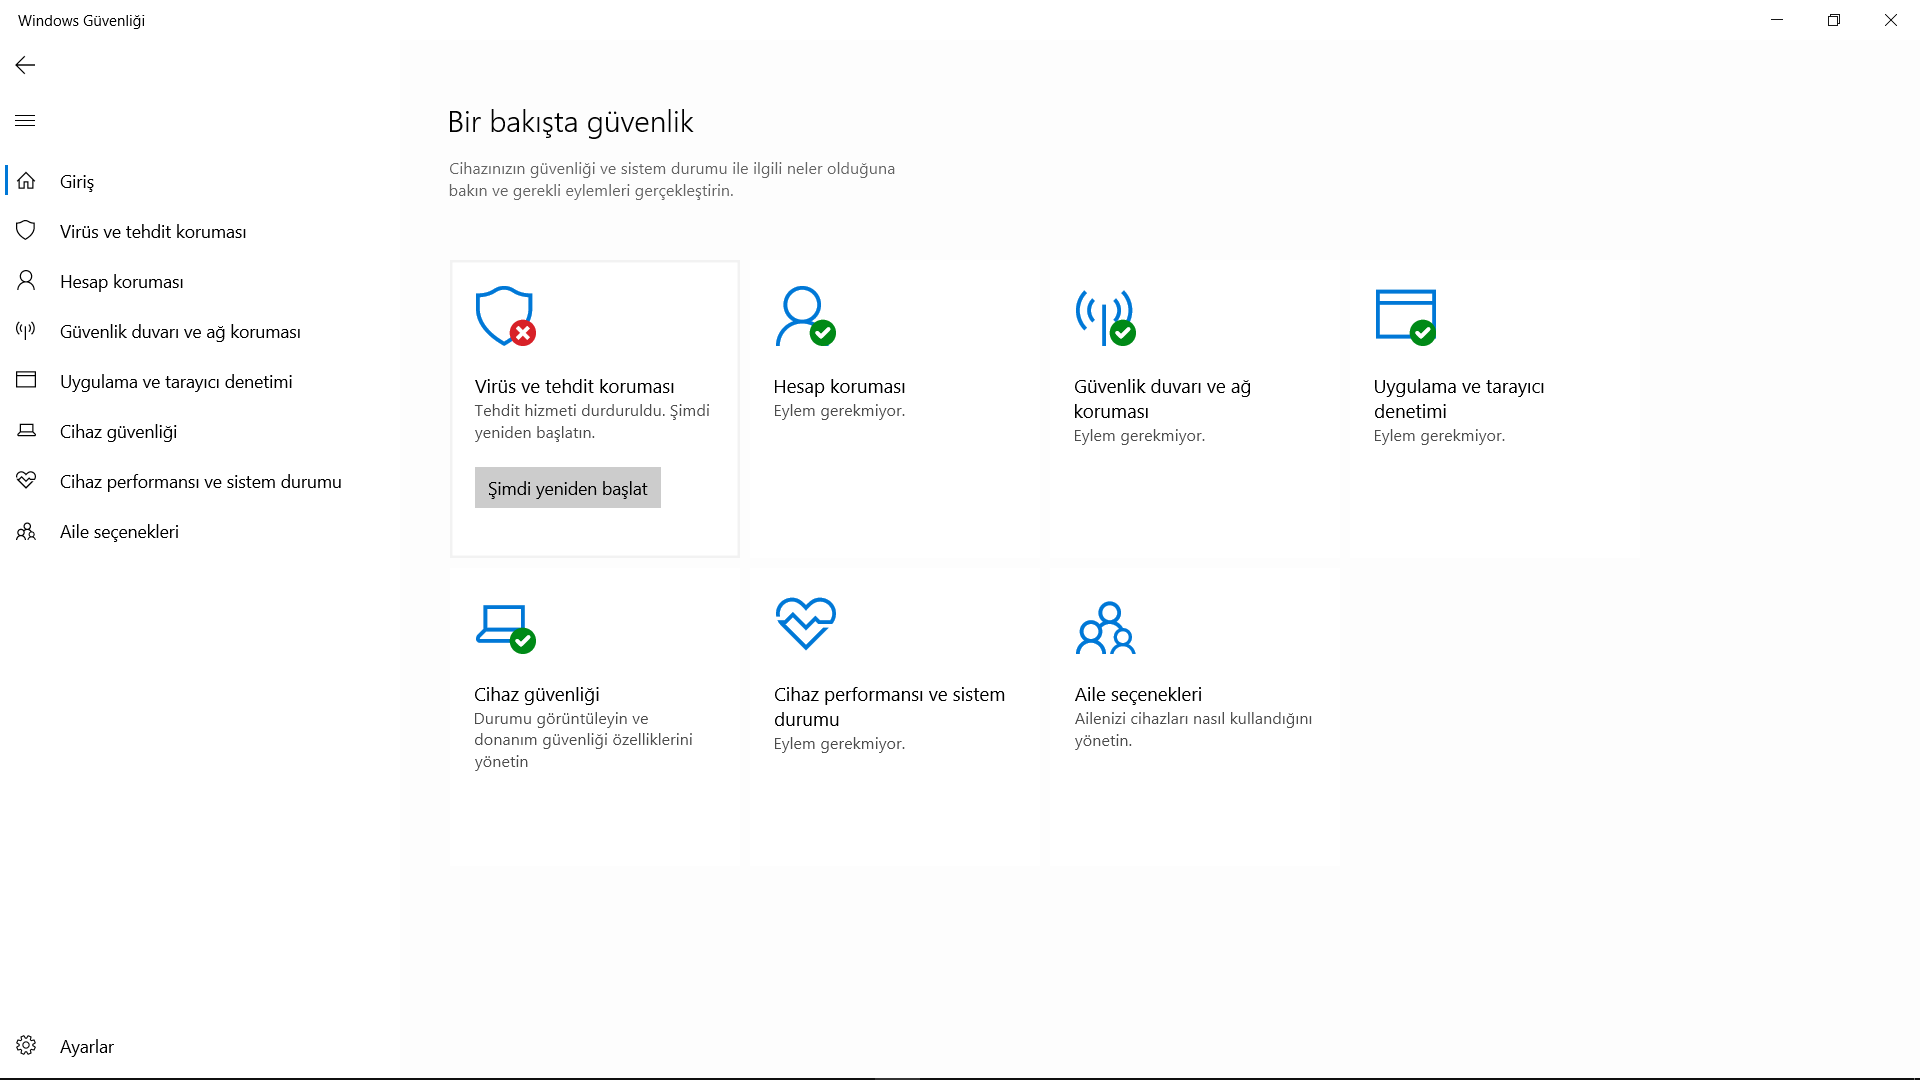Open Uygulama ve tarayıcı denetimi in sidebar

pyautogui.click(x=200, y=381)
